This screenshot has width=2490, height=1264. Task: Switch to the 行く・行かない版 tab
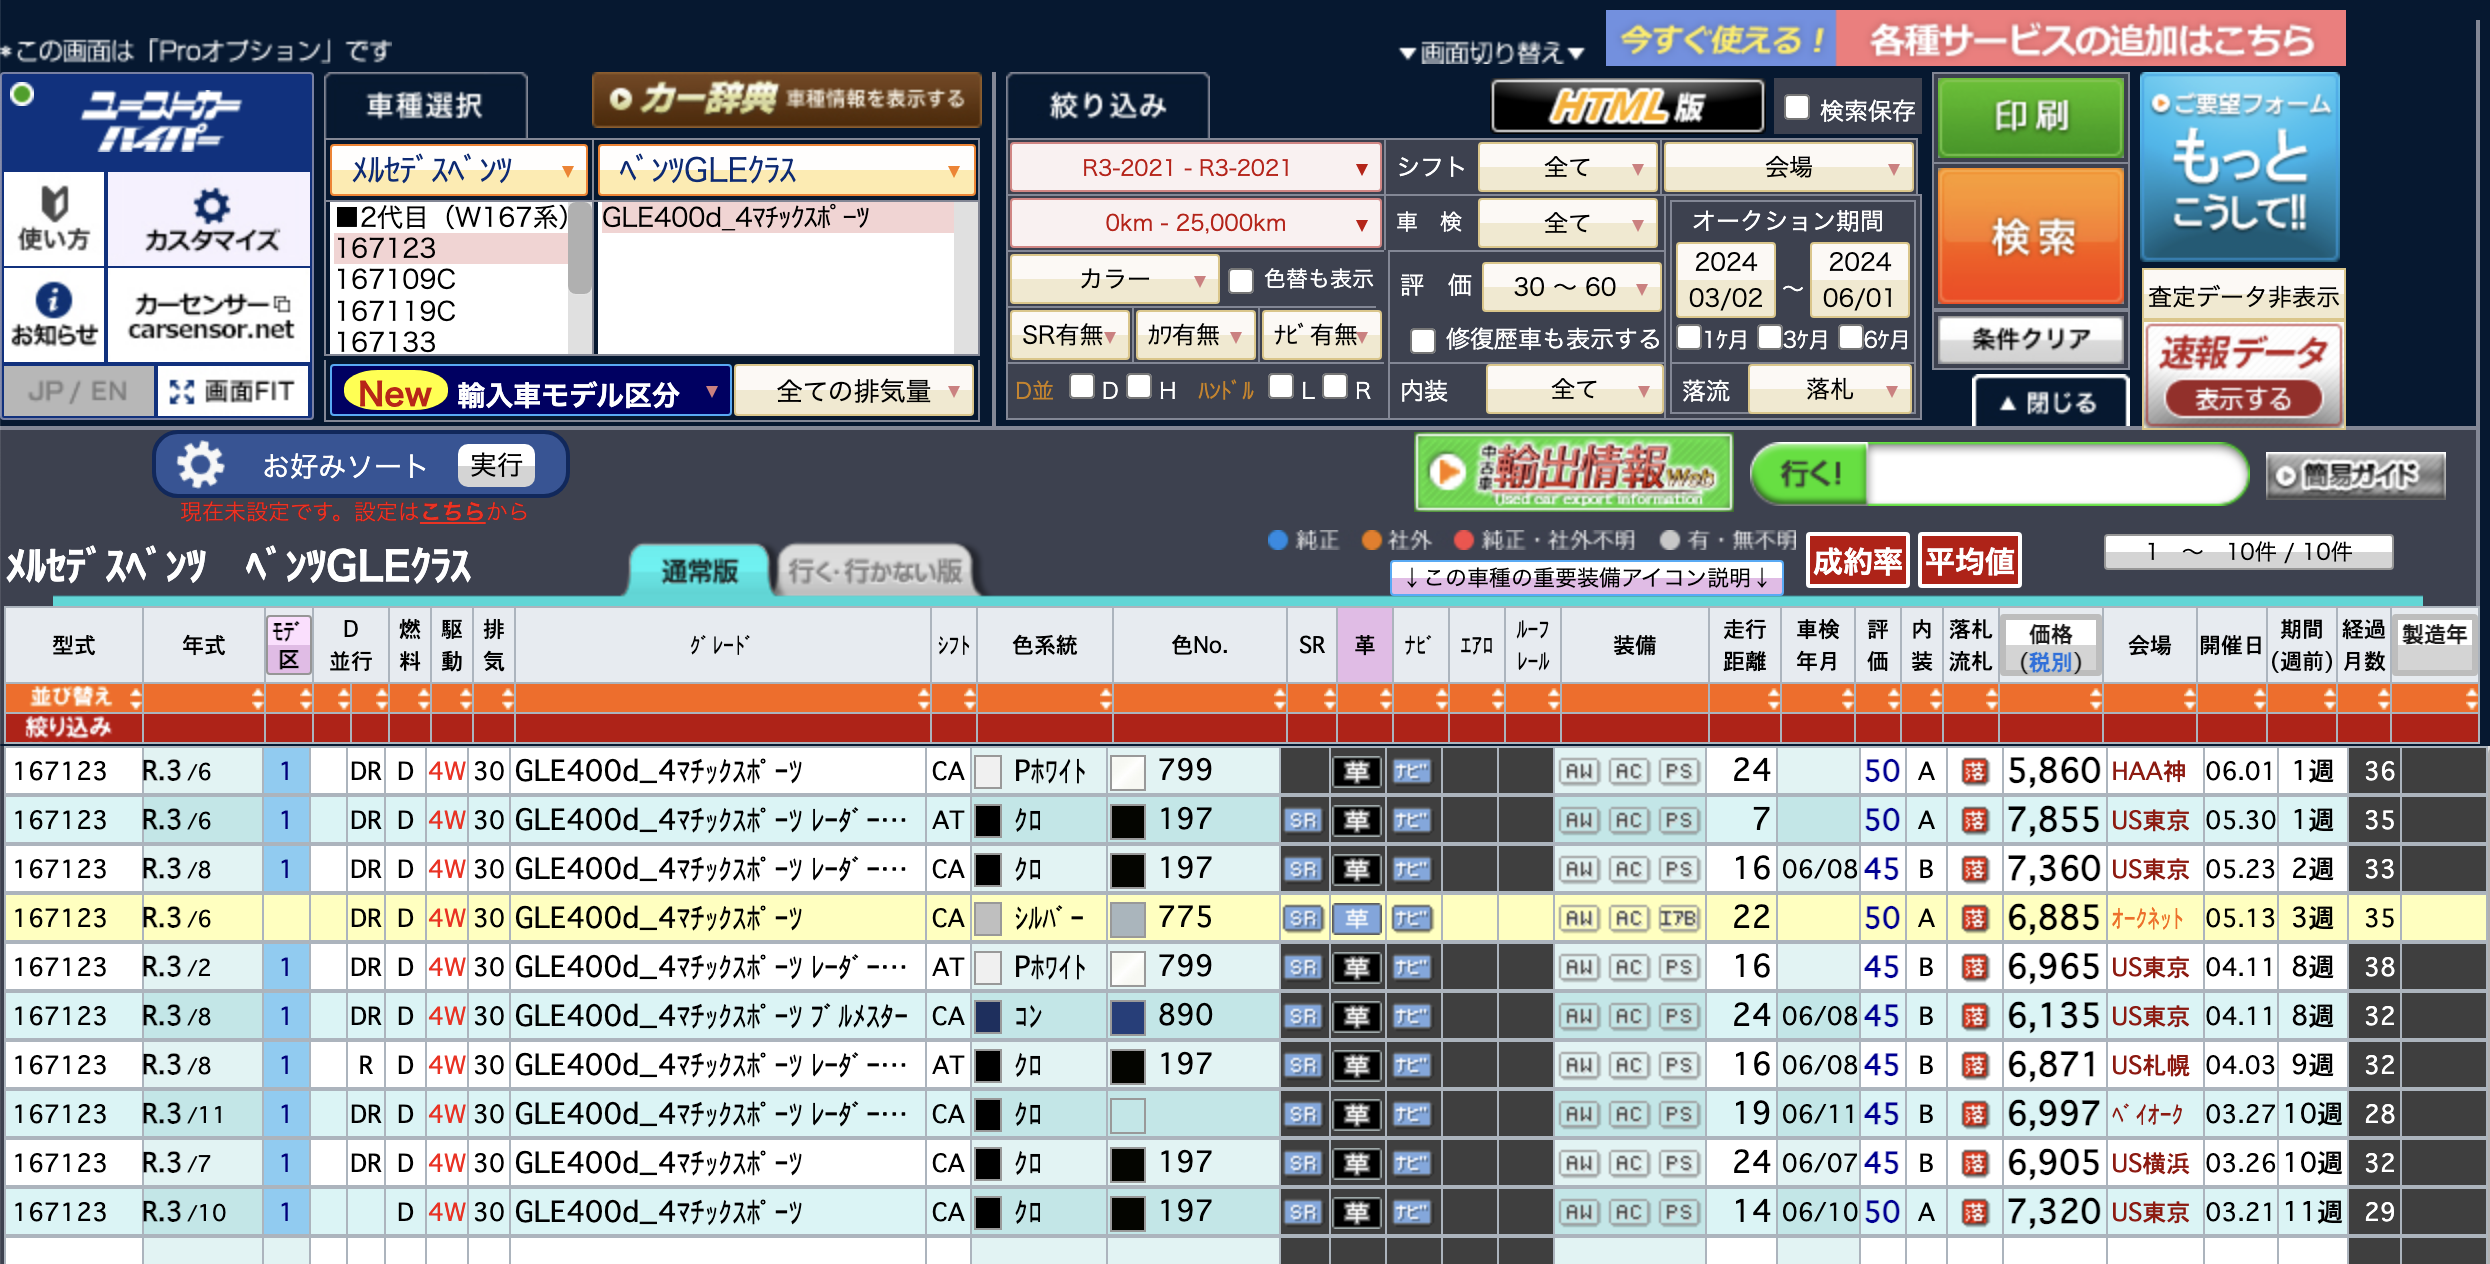point(875,571)
